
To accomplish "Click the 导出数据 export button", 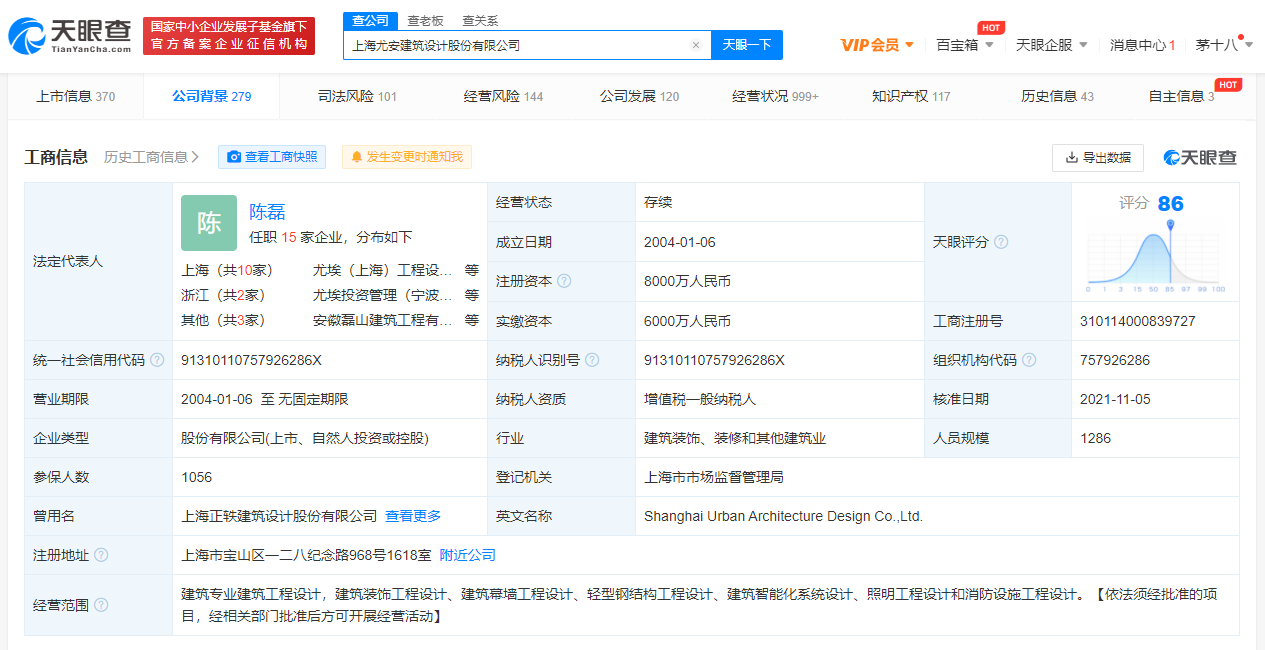I will (1097, 157).
